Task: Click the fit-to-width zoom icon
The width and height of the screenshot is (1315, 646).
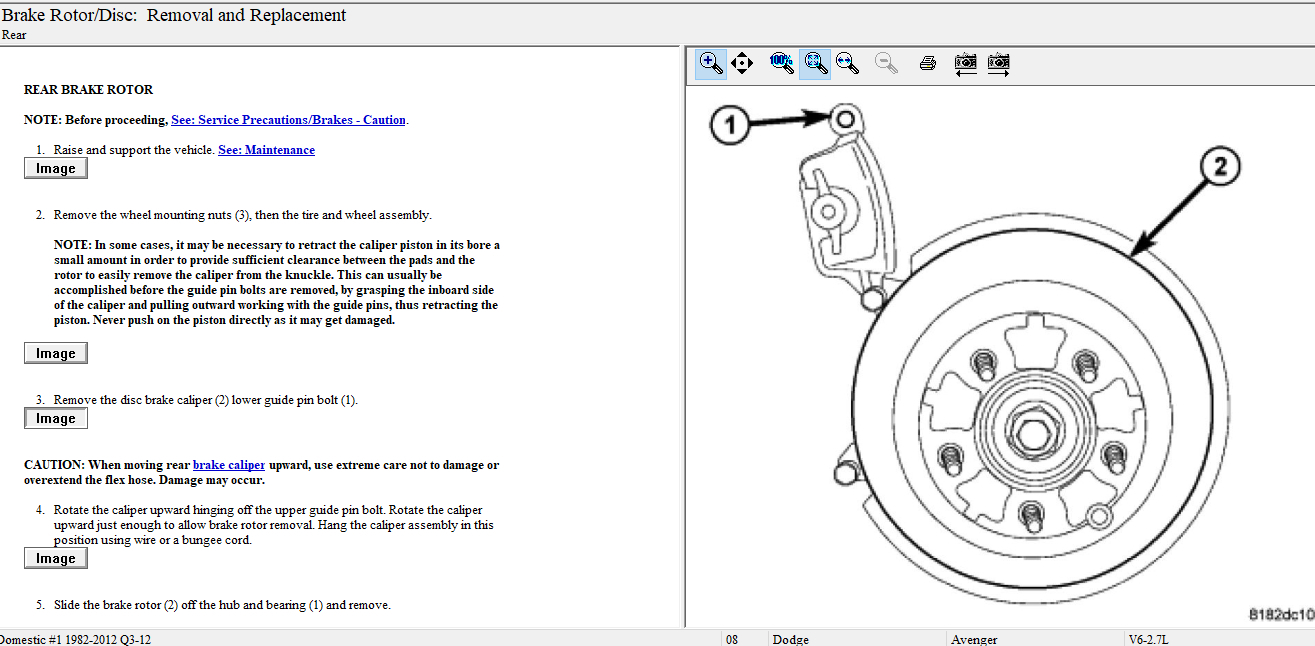Action: tap(847, 64)
